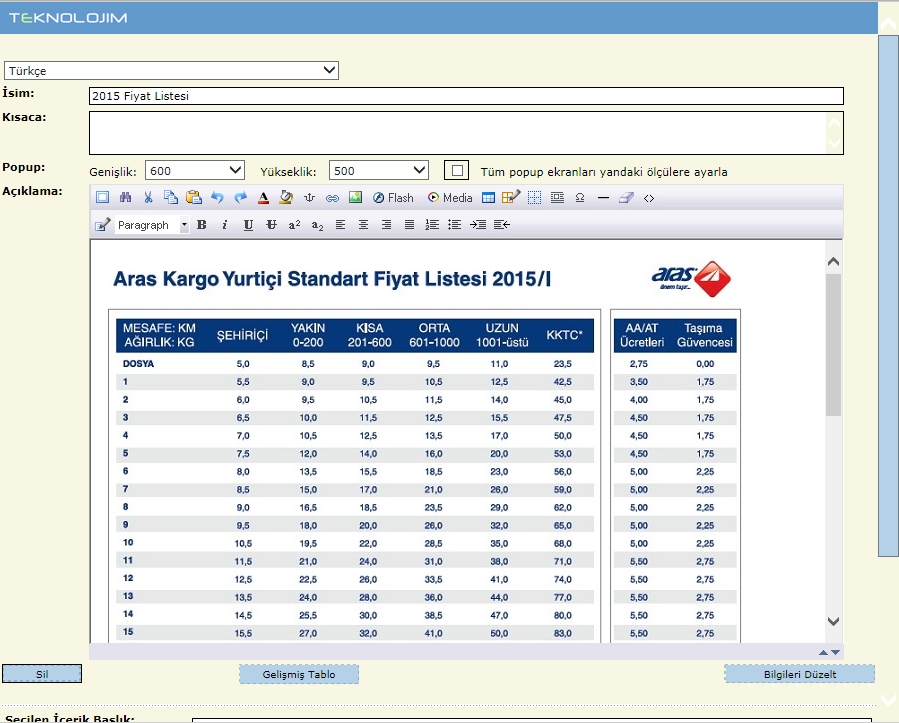The image size is (899, 723).
Task: Insert a hyperlink with the chain icon
Action: pos(332,198)
